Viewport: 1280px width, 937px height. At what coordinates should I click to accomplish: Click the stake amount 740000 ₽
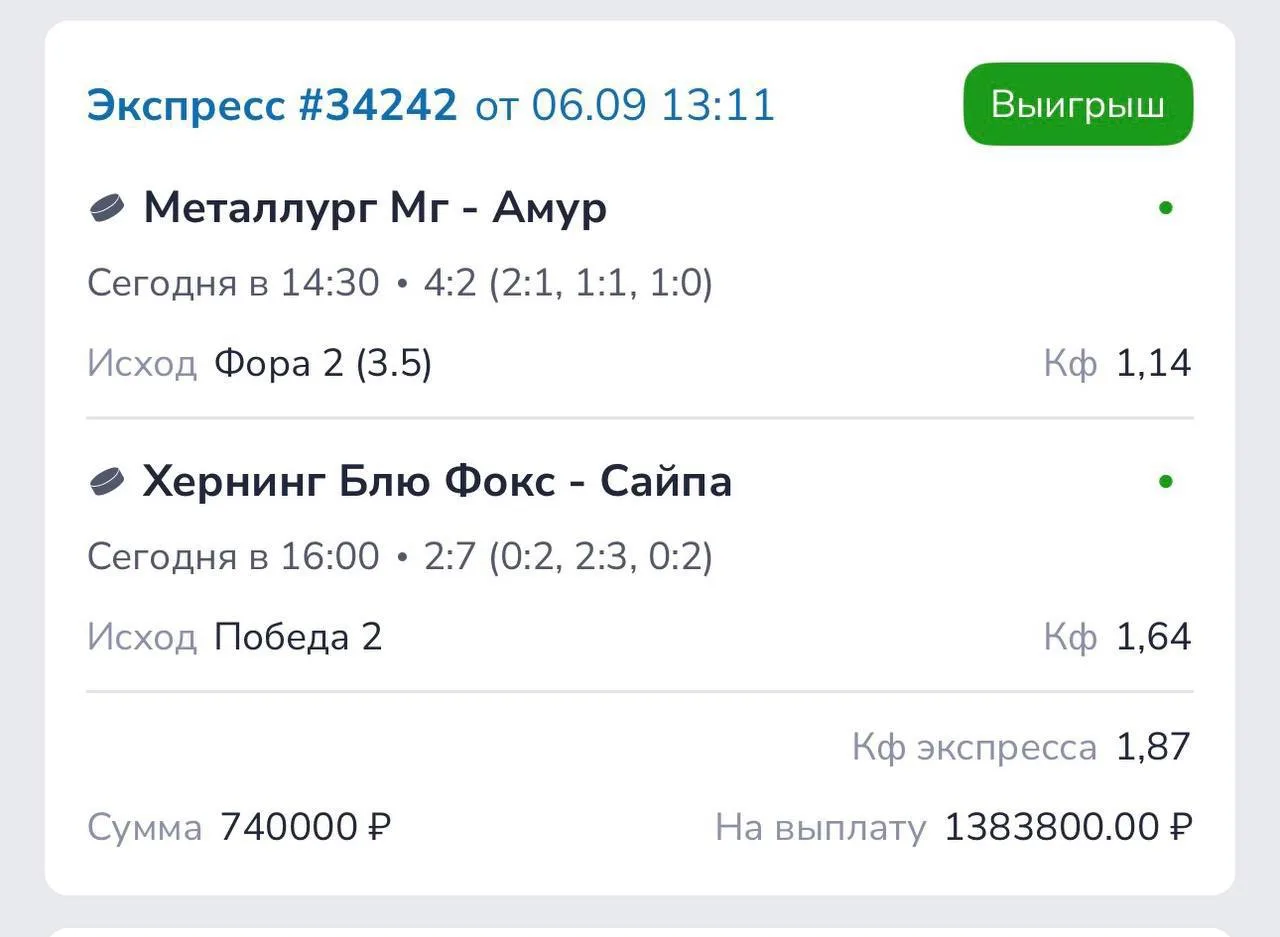click(x=305, y=828)
